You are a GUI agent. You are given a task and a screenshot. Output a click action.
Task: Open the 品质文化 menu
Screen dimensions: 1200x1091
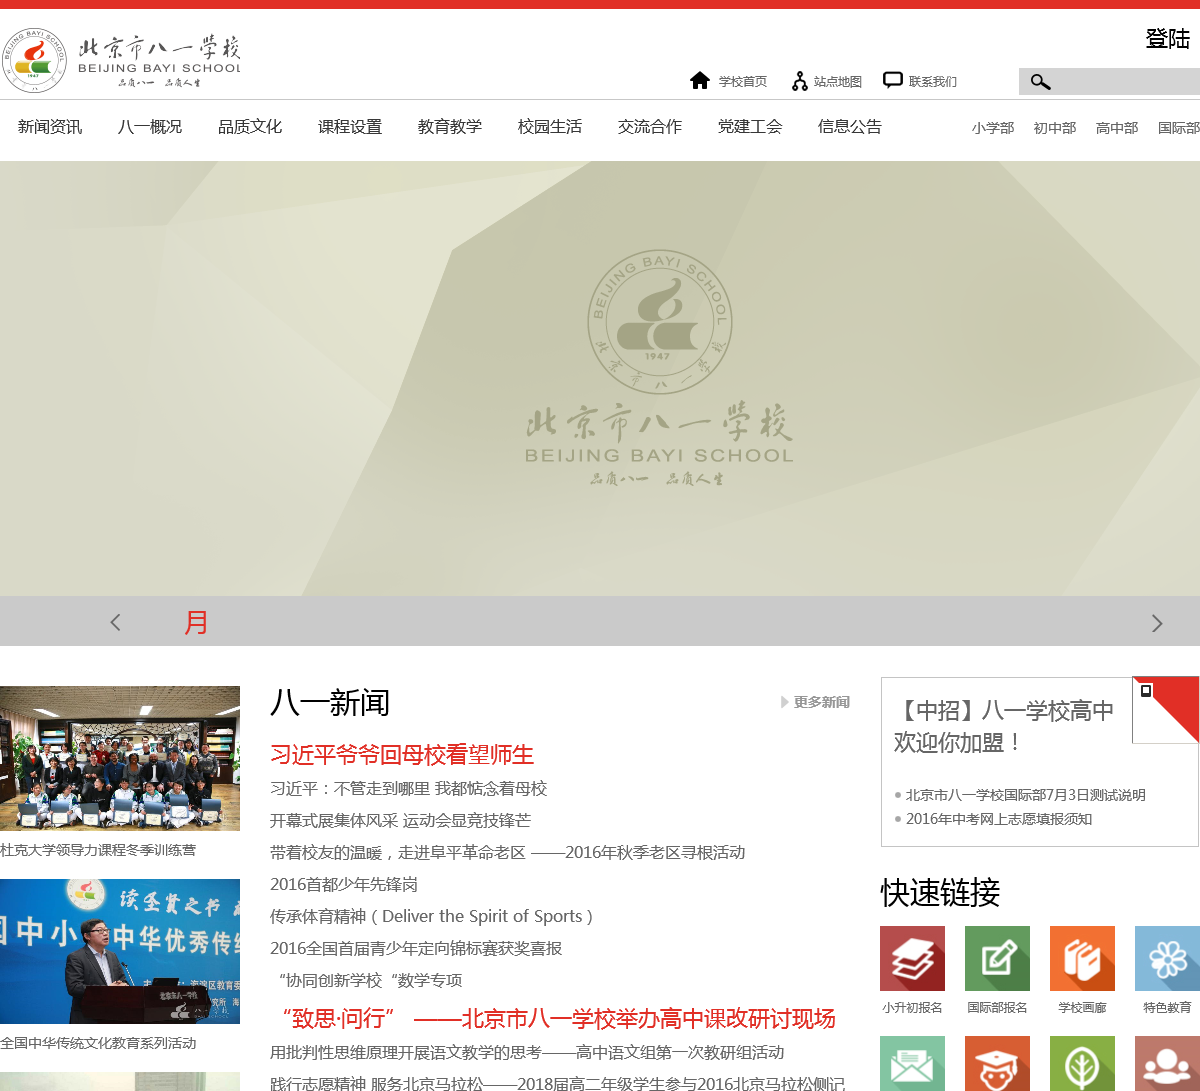pos(250,127)
